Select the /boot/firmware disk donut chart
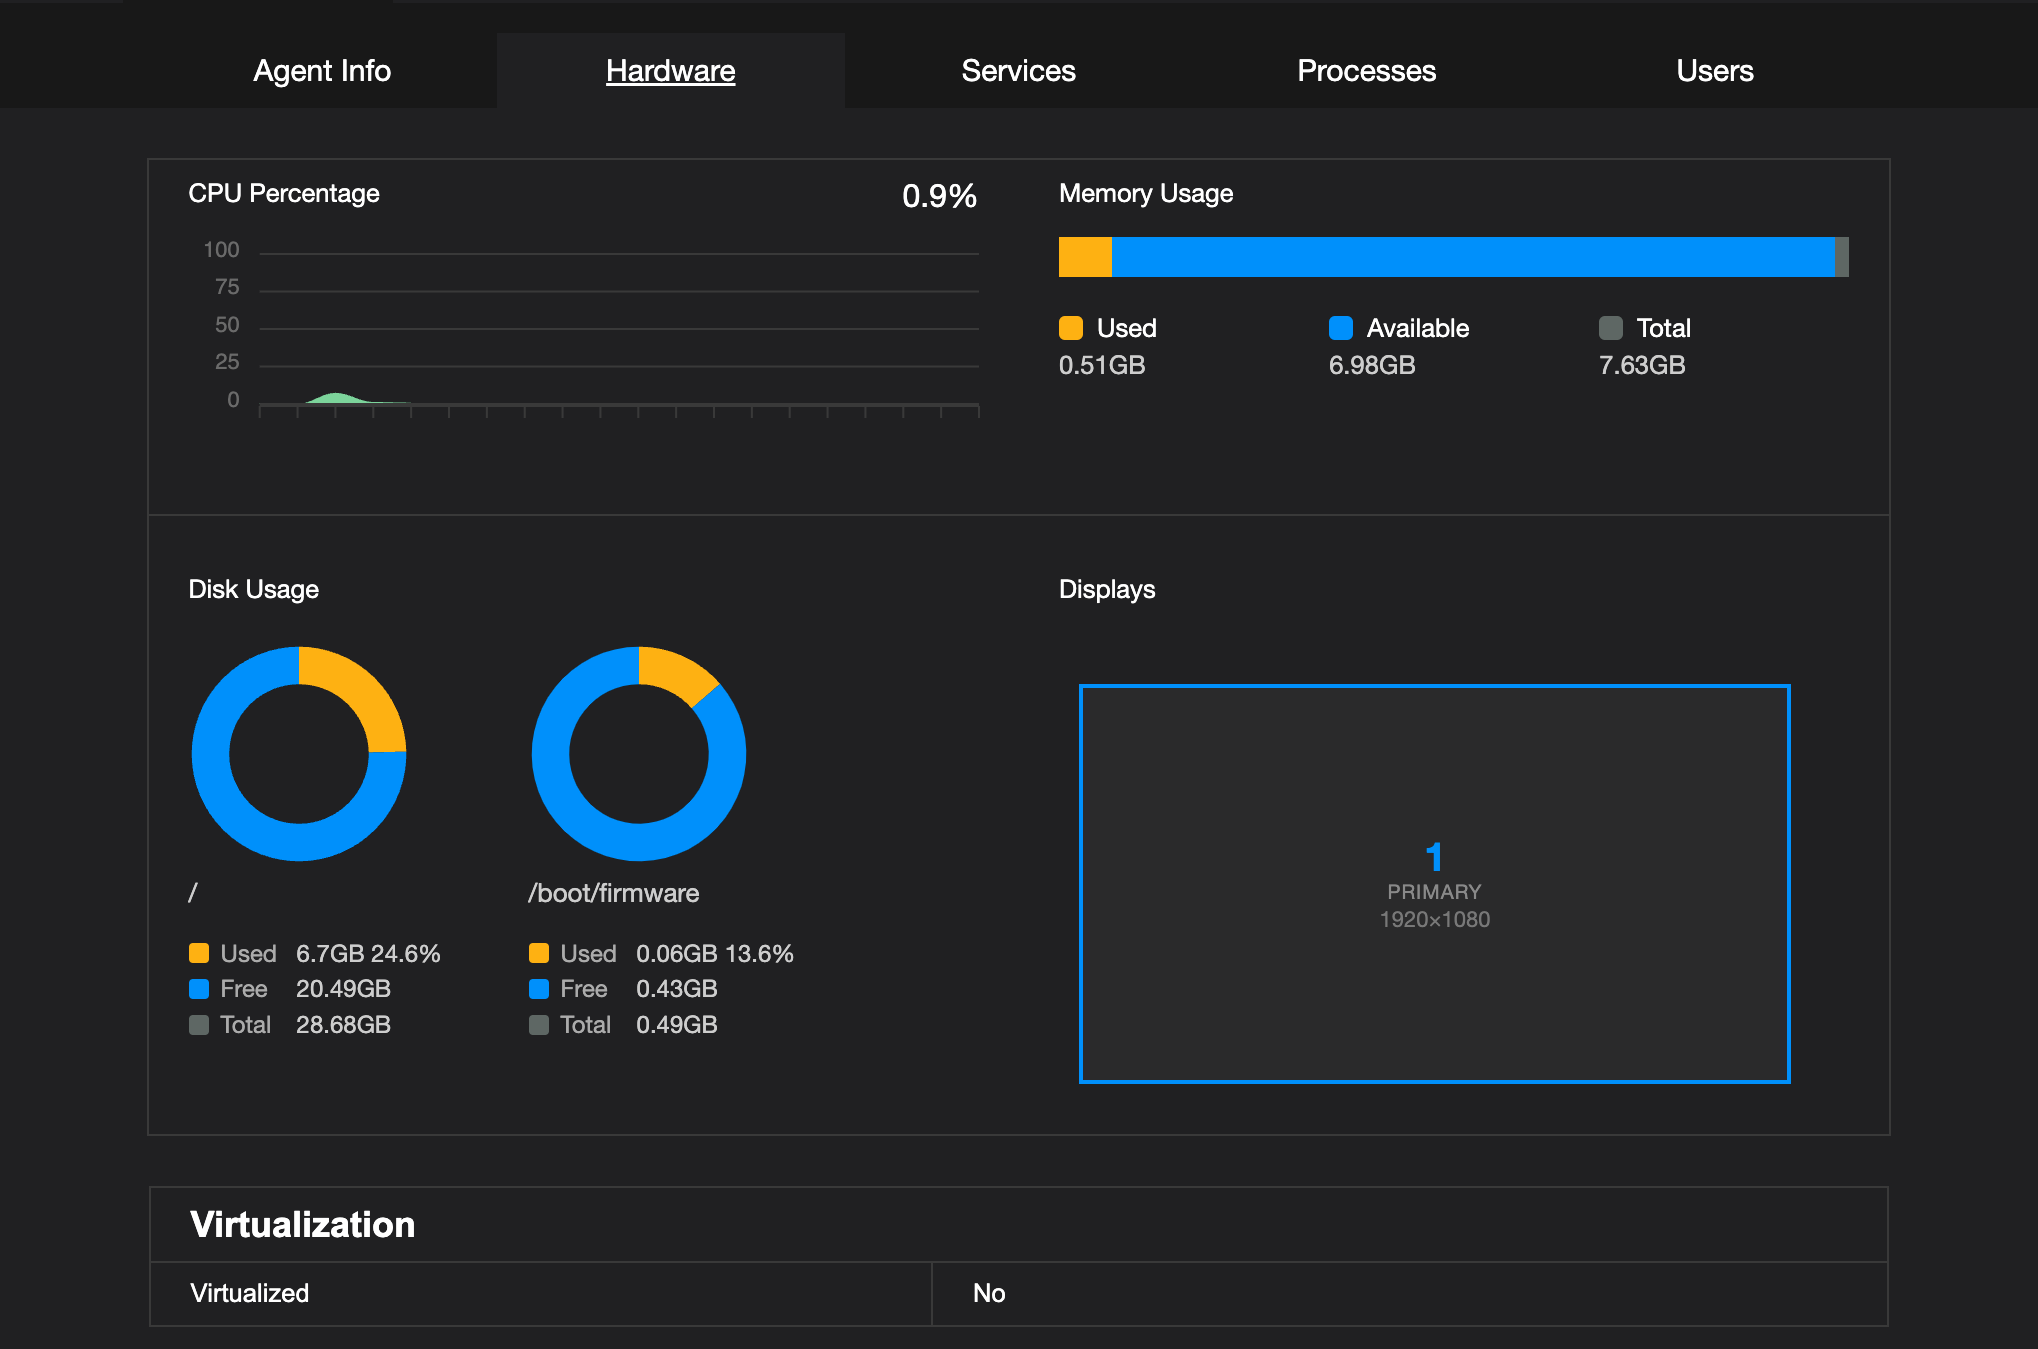The height and width of the screenshot is (1349, 2038). tap(639, 754)
